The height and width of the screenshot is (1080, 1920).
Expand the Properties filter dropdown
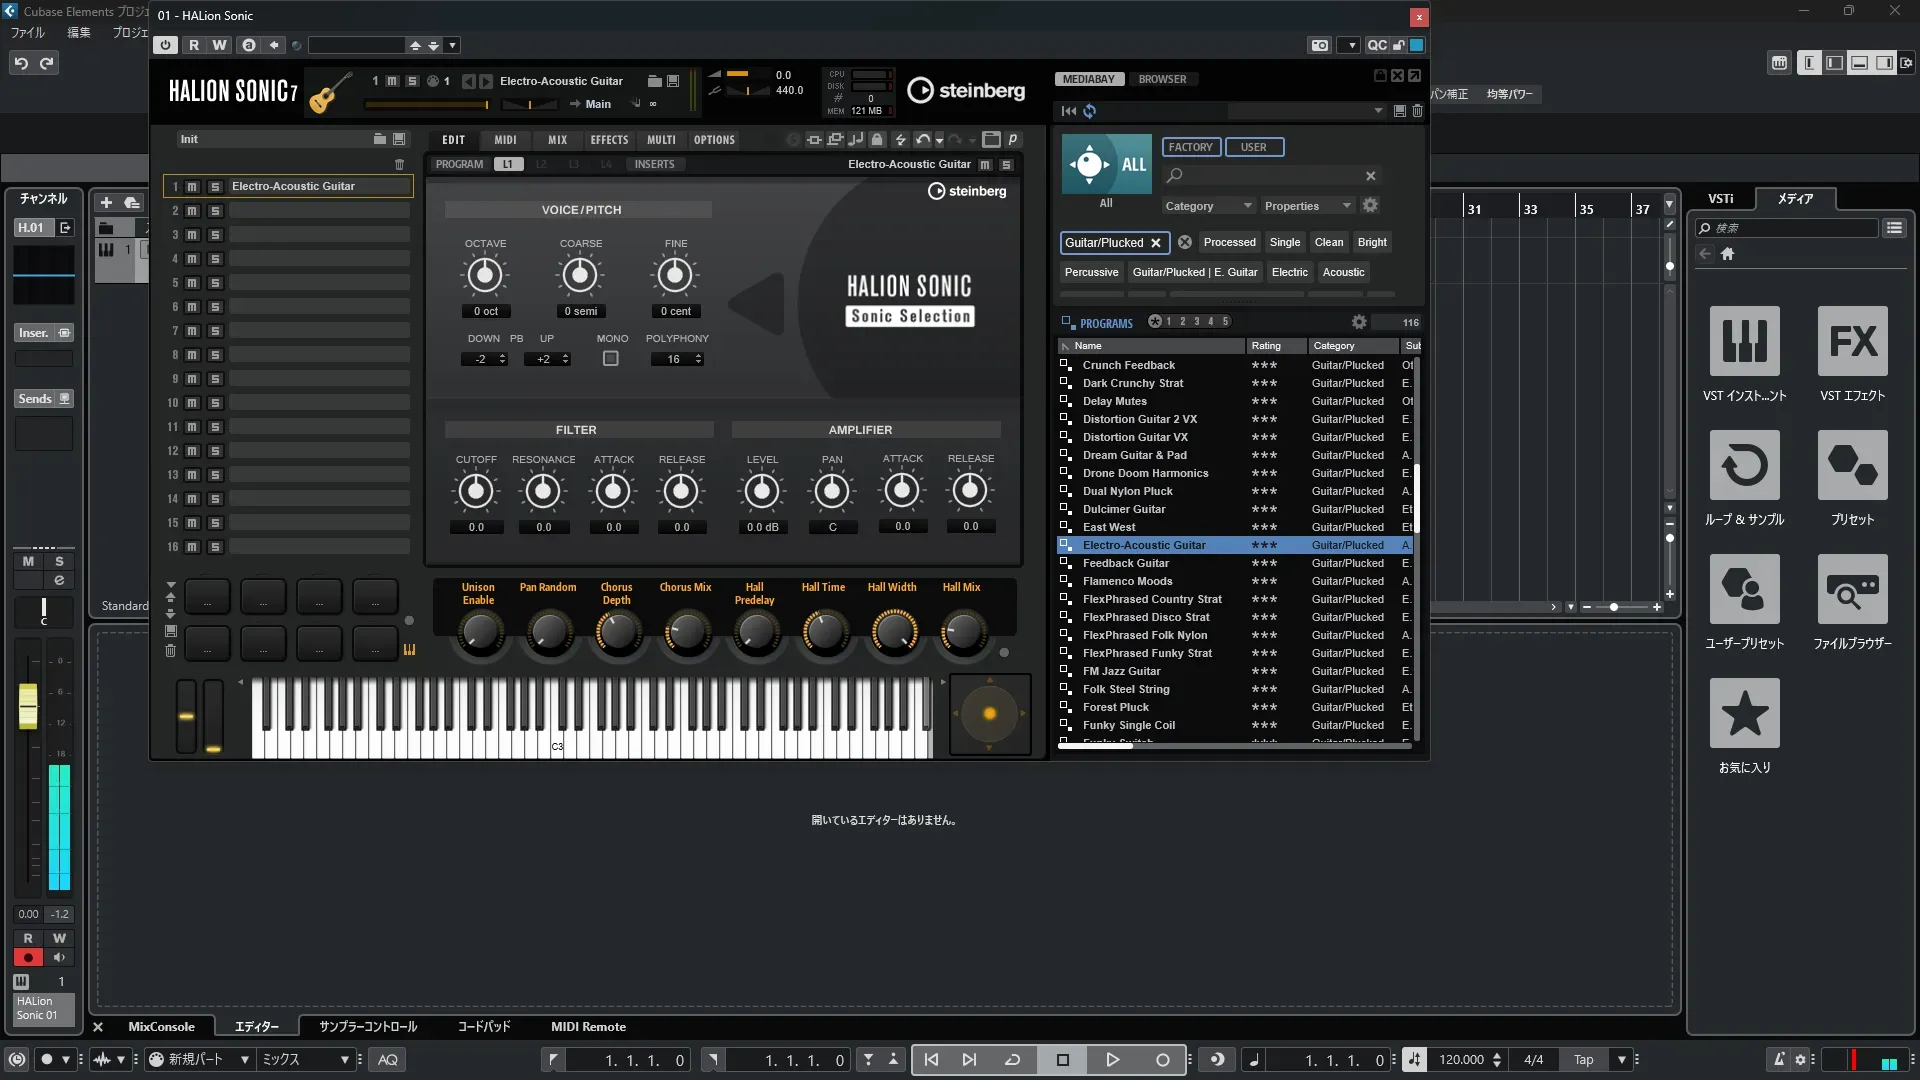1307,206
